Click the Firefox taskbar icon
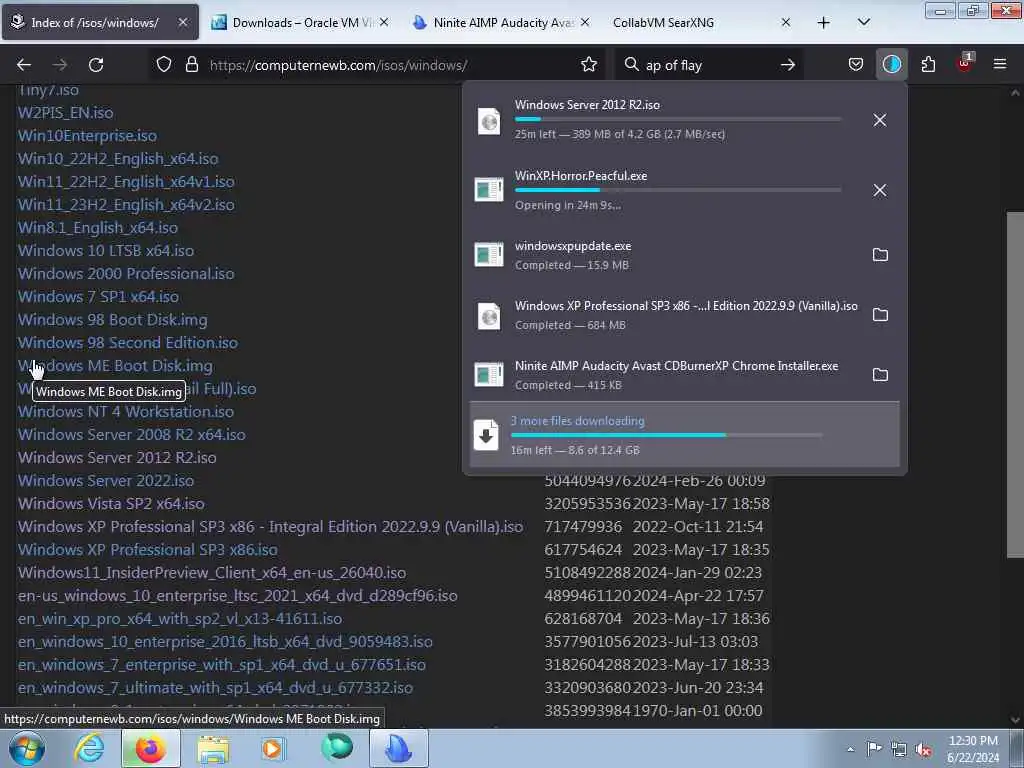 (150, 749)
